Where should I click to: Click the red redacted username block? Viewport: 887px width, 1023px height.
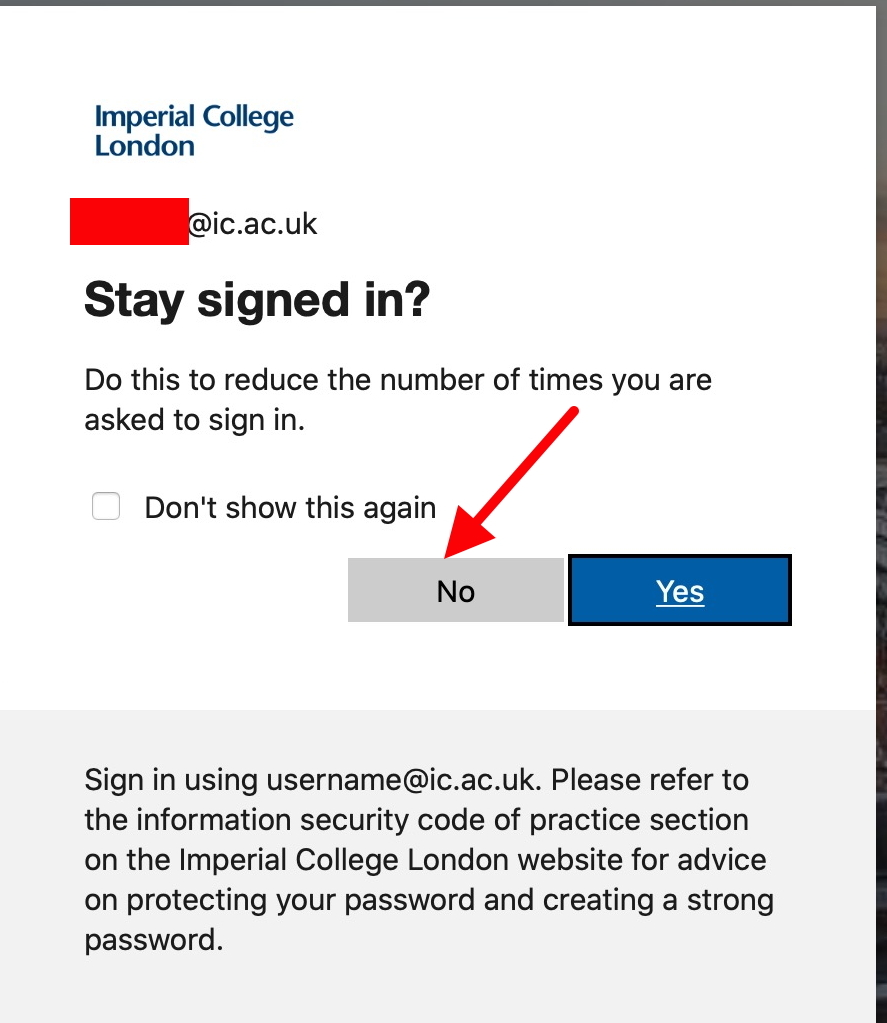point(129,222)
